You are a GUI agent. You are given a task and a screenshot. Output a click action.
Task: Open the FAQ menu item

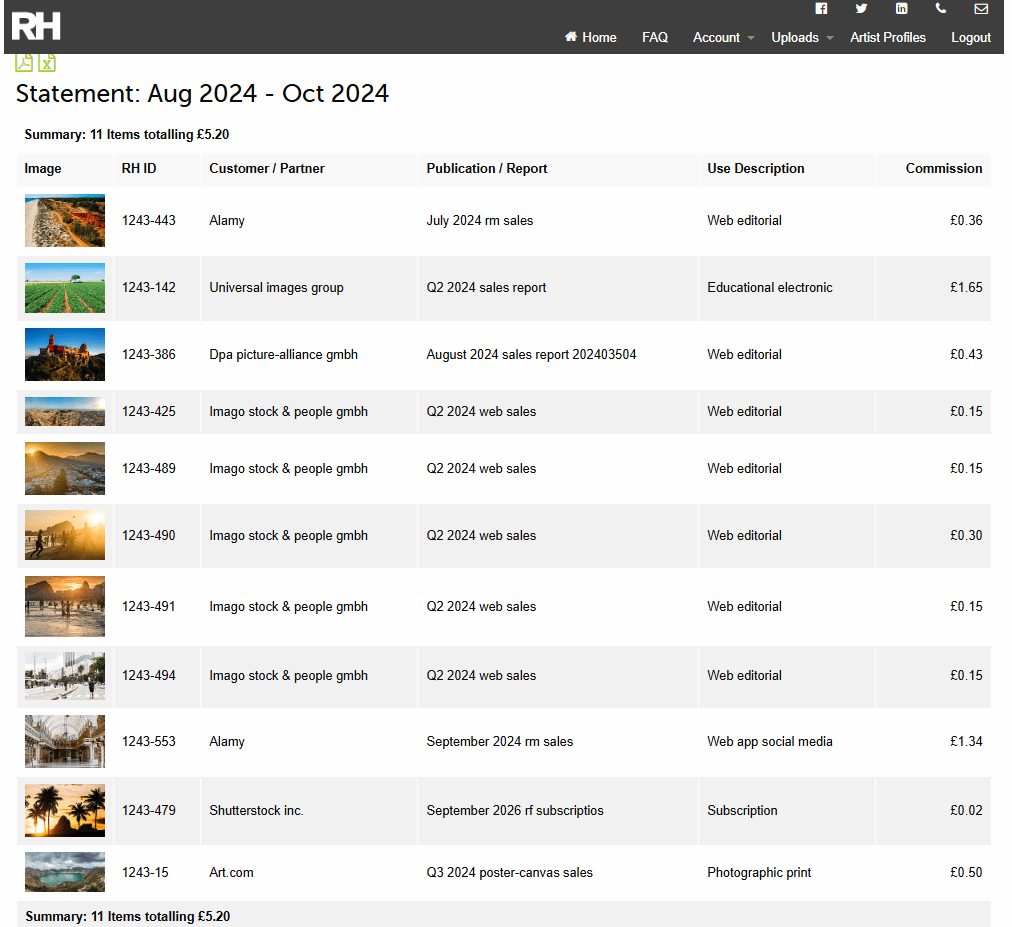(x=655, y=38)
